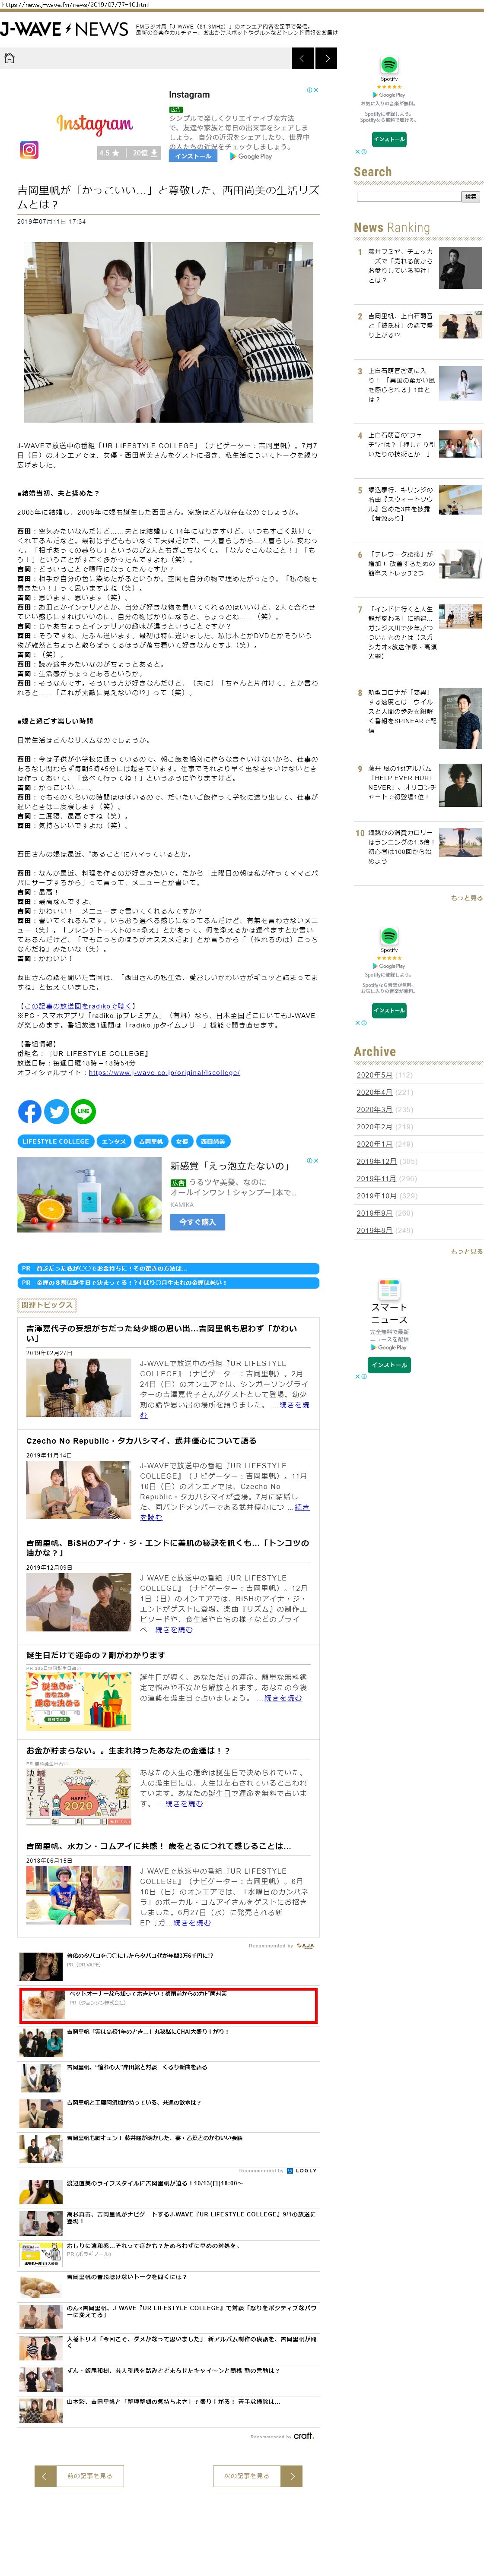
Task: Click right chevron on 次の記事を見る button
Action: [292, 2476]
